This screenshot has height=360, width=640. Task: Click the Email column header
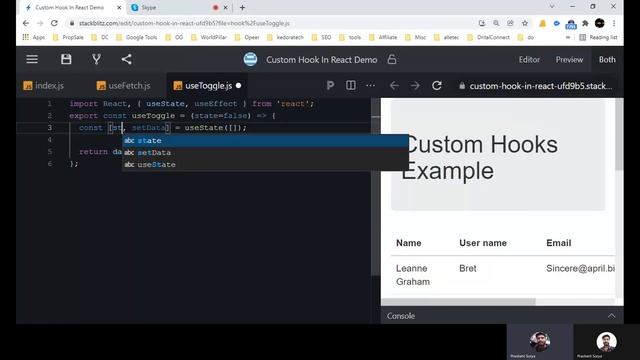[558, 243]
